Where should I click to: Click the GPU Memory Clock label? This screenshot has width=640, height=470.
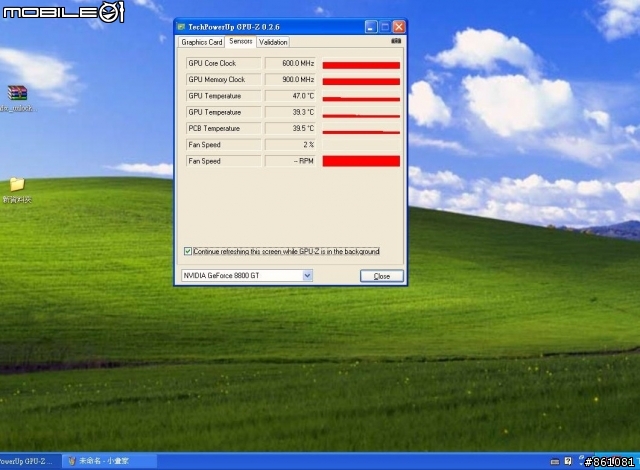pyautogui.click(x=223, y=80)
